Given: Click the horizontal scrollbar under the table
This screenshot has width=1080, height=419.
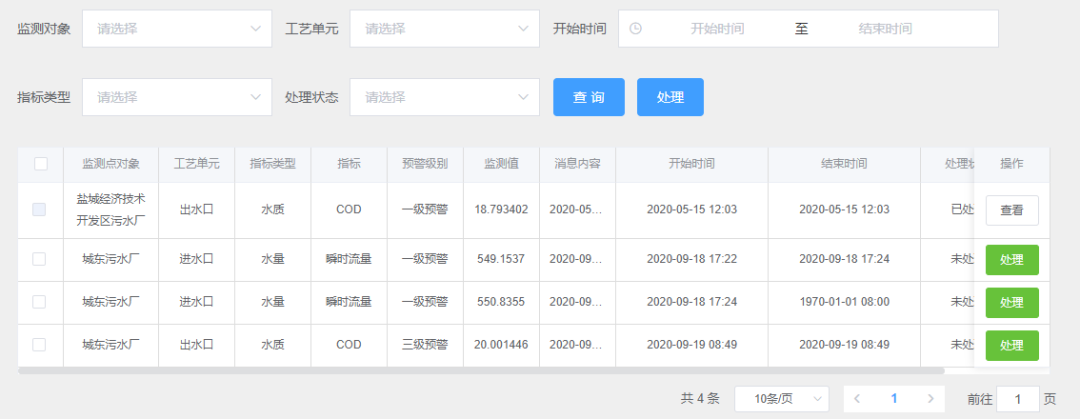Looking at the screenshot, I should click(x=480, y=371).
